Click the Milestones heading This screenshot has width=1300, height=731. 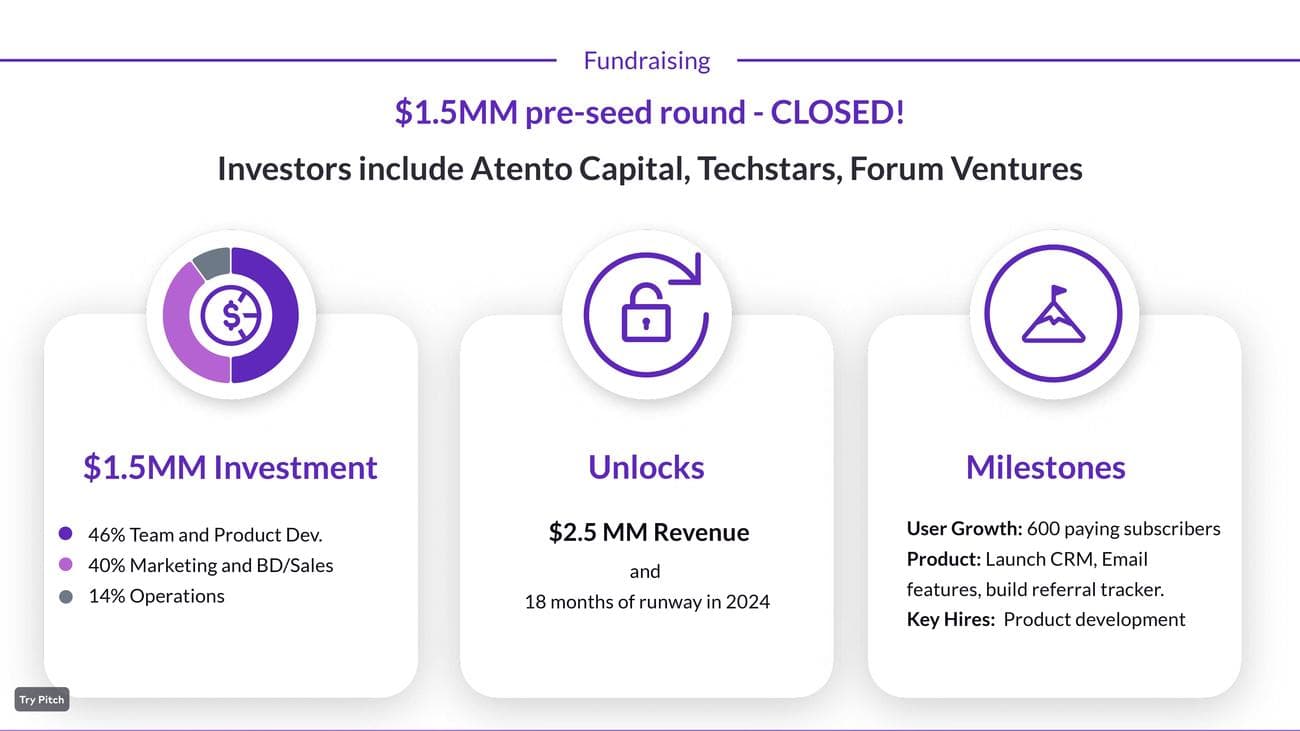point(1045,467)
